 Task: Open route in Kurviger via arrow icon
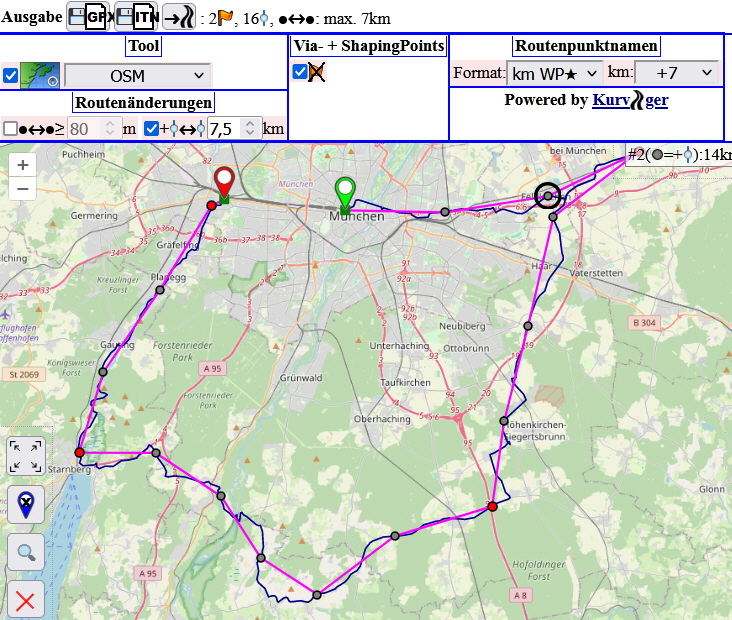pyautogui.click(x=179, y=16)
